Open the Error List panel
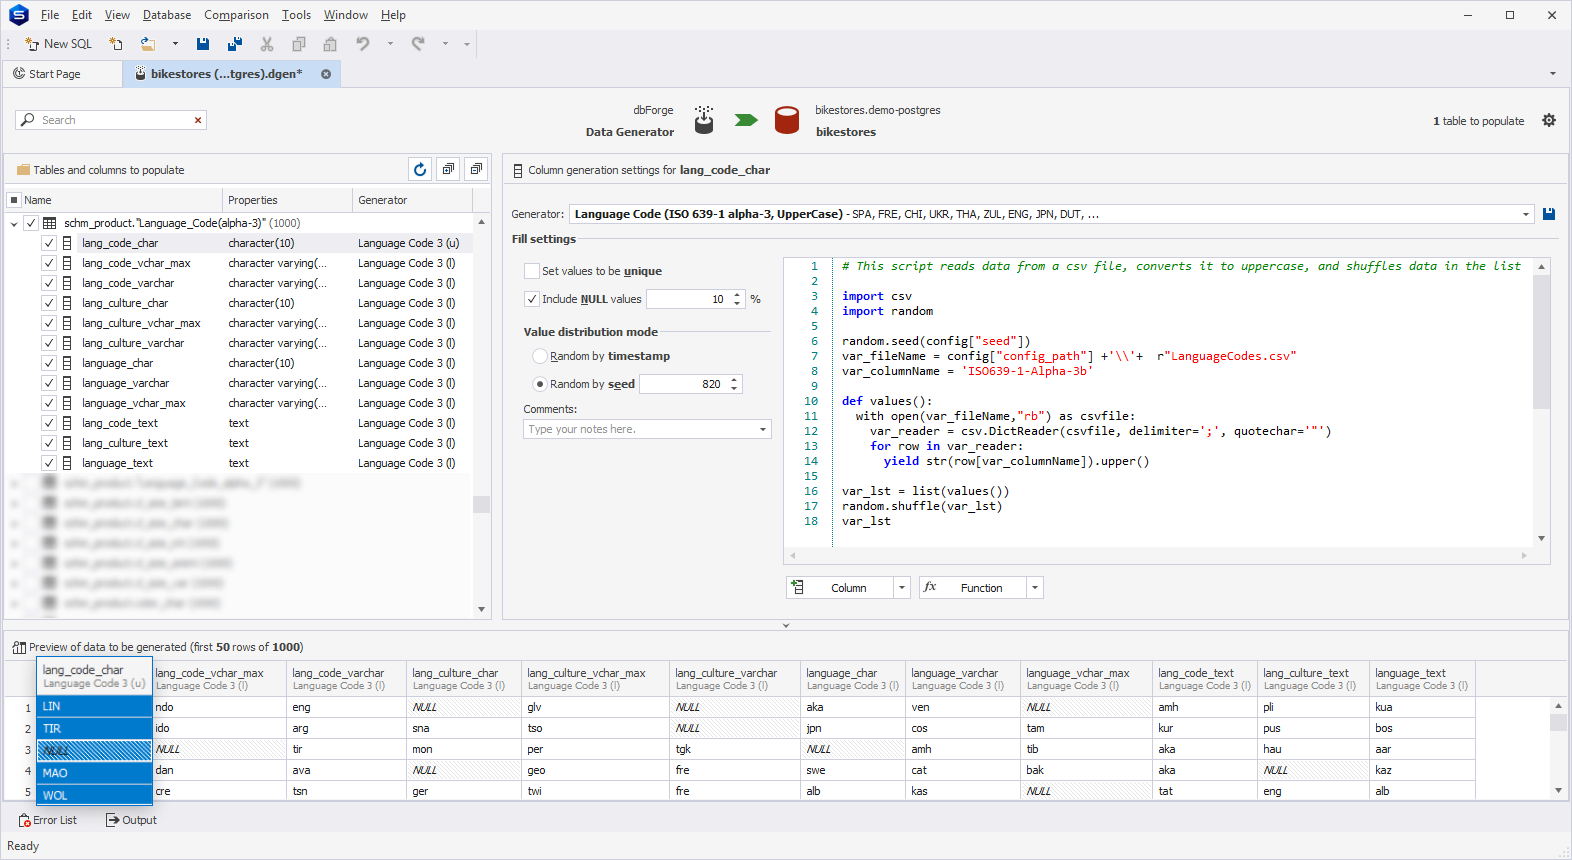The image size is (1572, 860). (48, 820)
